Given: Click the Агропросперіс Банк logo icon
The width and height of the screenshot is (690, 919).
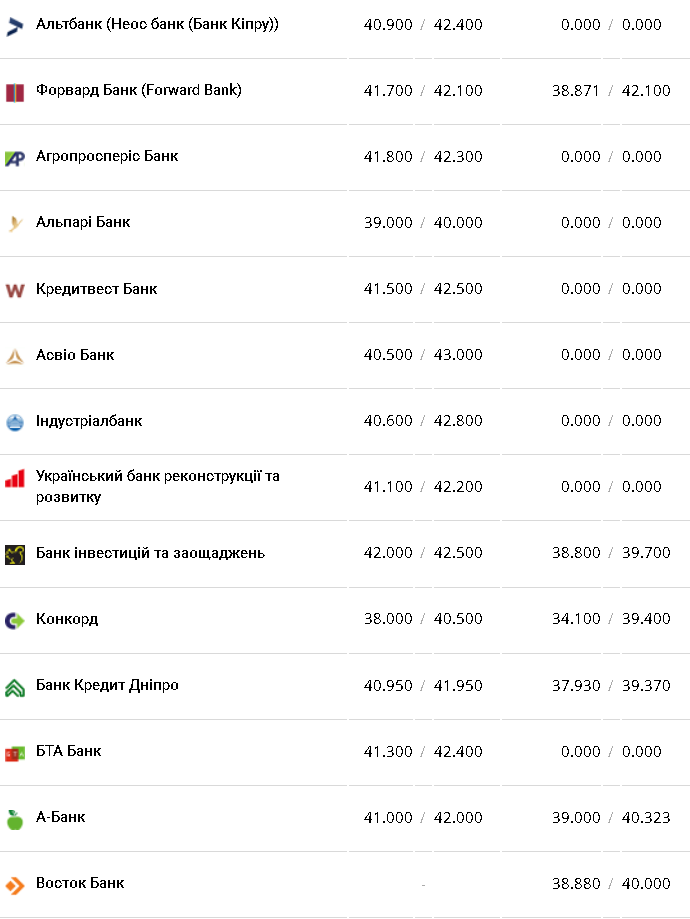Looking at the screenshot, I should click(x=15, y=158).
